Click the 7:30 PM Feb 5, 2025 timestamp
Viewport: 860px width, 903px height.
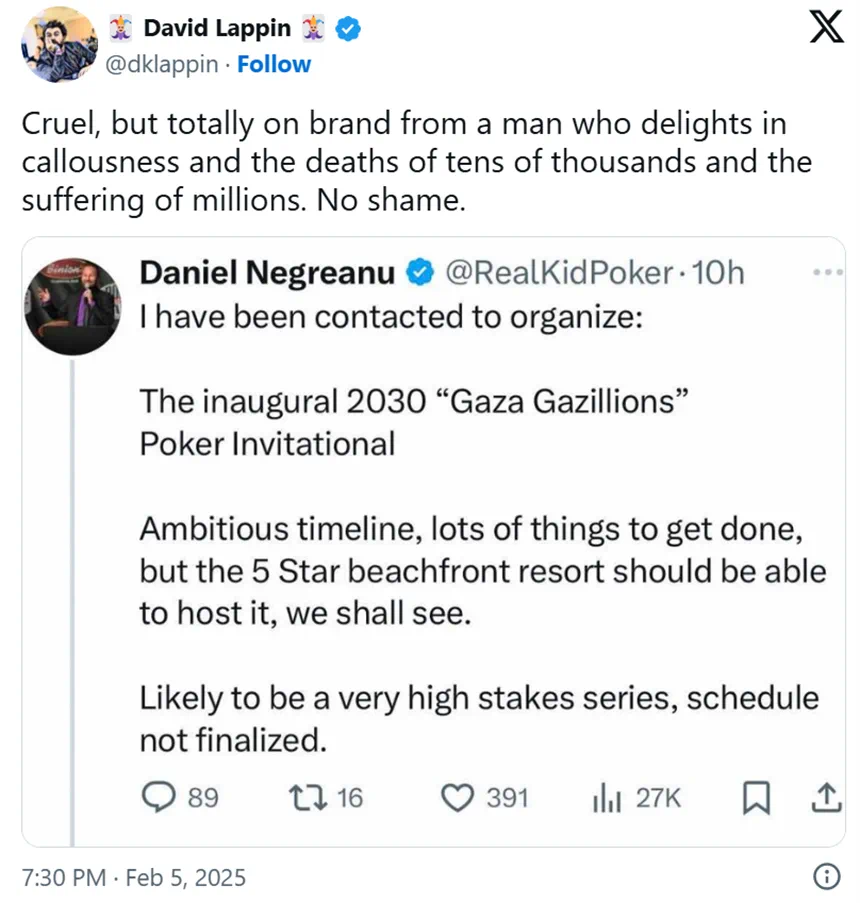pos(133,878)
